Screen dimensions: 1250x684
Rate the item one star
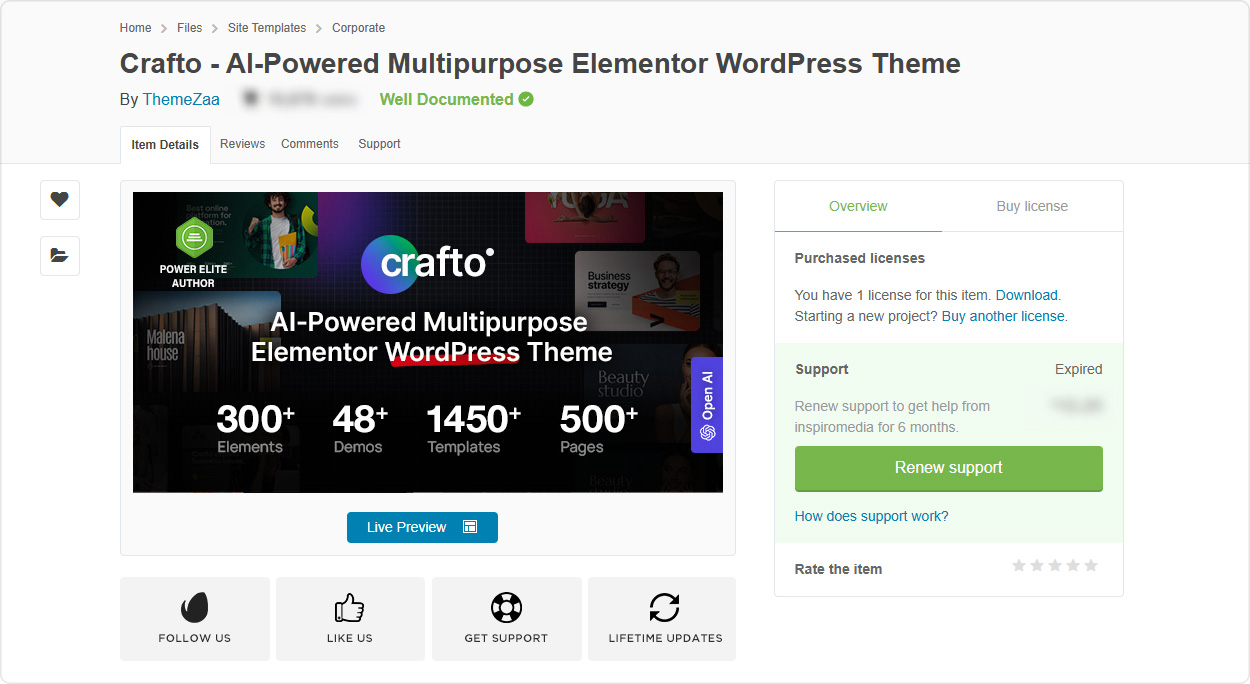point(1019,566)
